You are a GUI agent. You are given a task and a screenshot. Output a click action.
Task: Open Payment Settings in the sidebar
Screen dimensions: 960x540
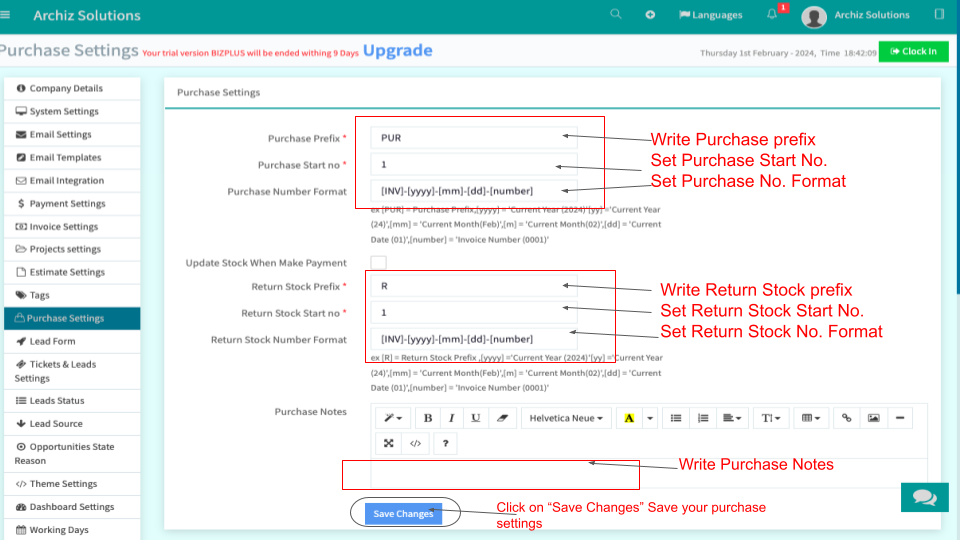coord(67,204)
